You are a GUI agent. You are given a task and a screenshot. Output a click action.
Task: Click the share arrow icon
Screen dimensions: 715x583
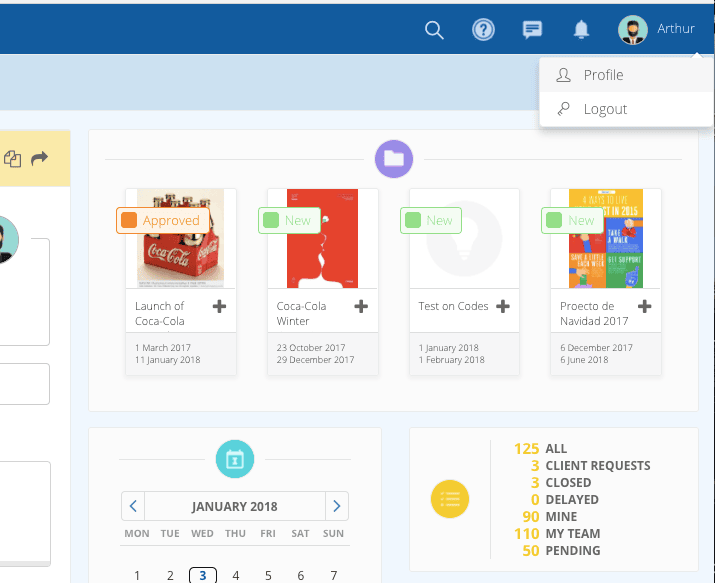[x=40, y=158]
